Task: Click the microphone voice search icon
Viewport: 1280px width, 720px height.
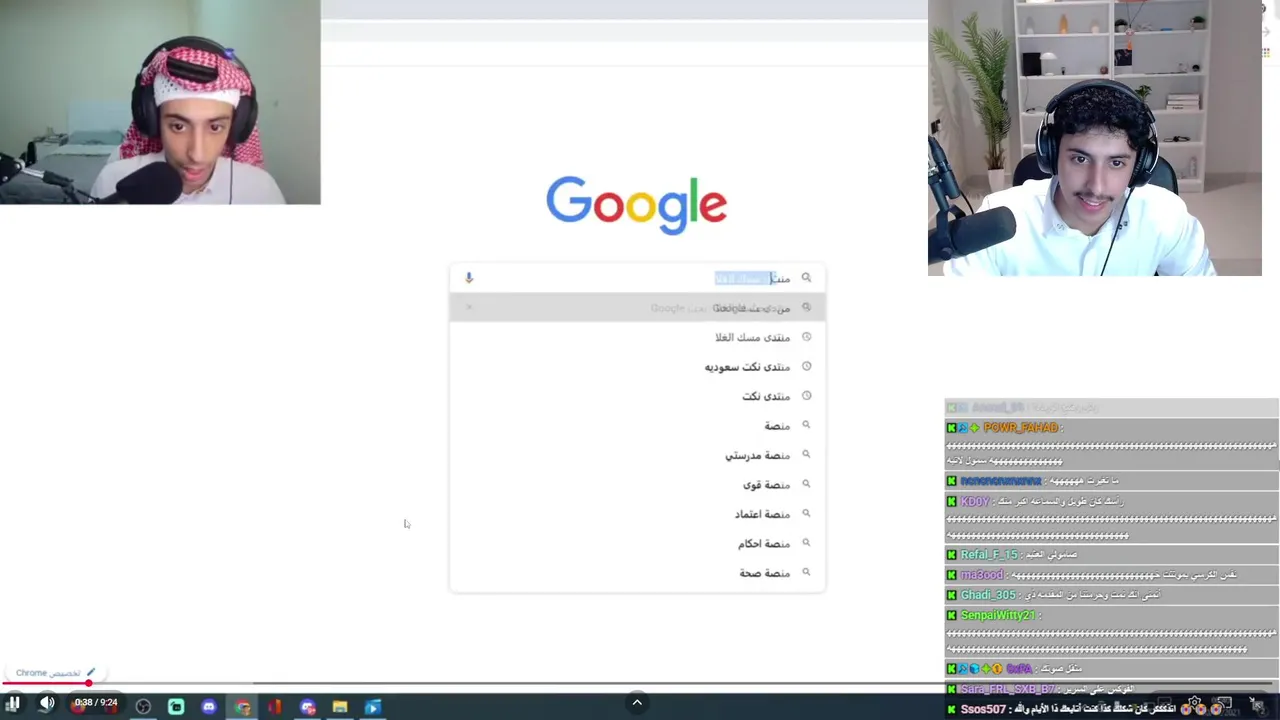Action: 469,278
